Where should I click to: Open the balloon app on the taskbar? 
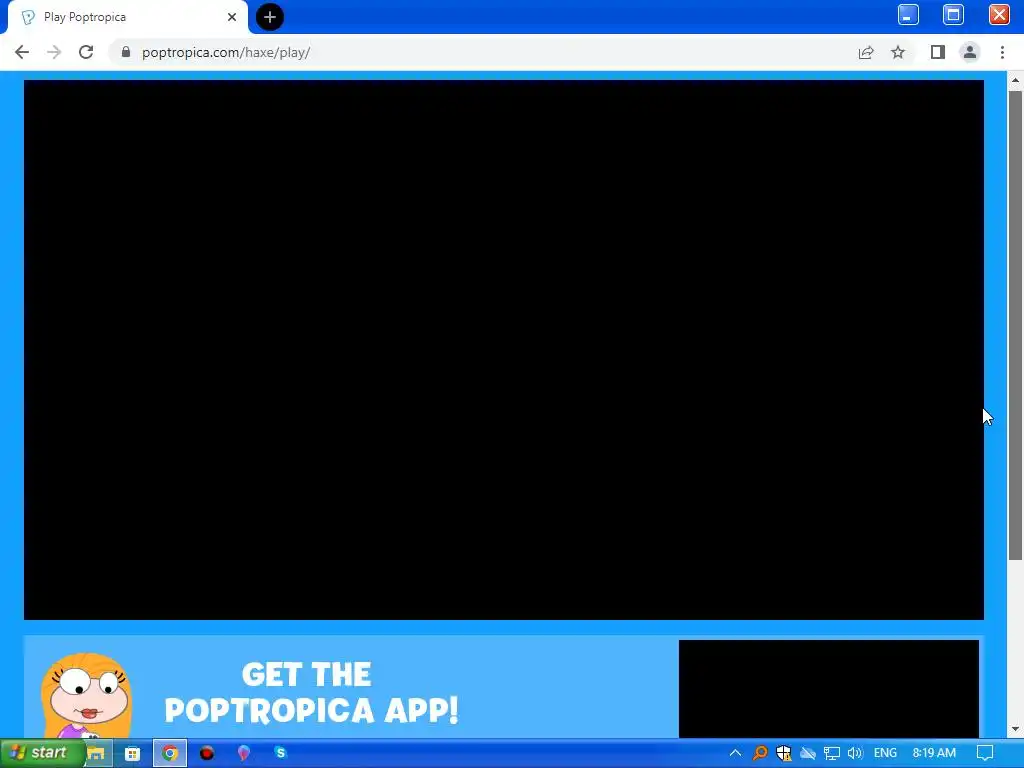[x=244, y=754]
